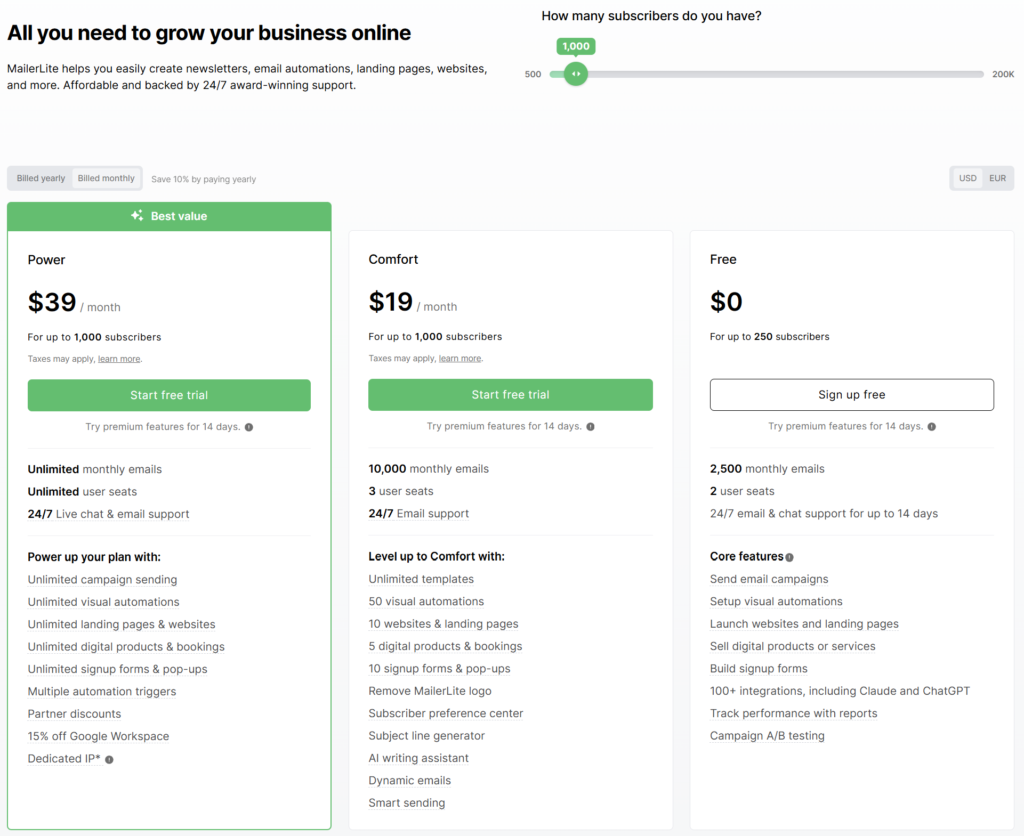
Task: Click Unlimited signup forms & pop-ups
Action: tap(118, 669)
